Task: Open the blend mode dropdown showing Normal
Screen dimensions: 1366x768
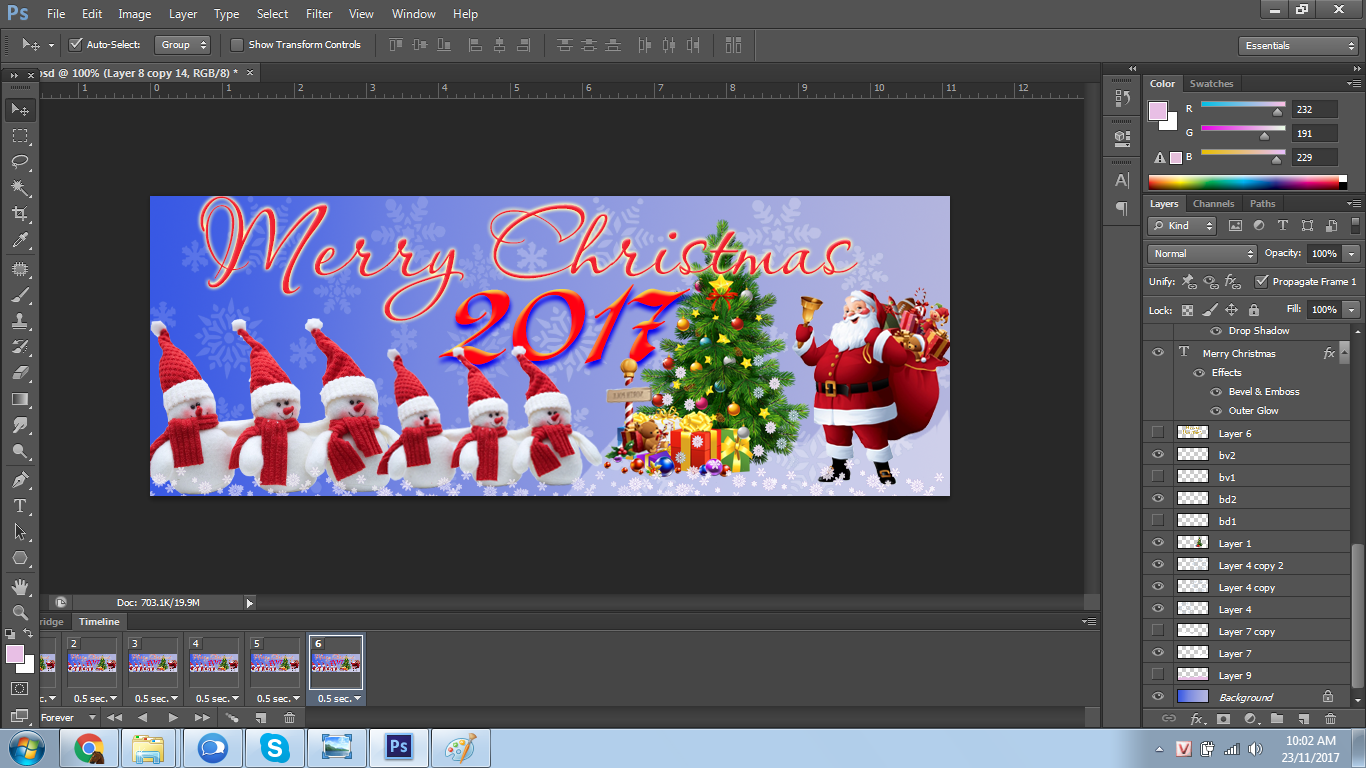Action: (x=1200, y=253)
